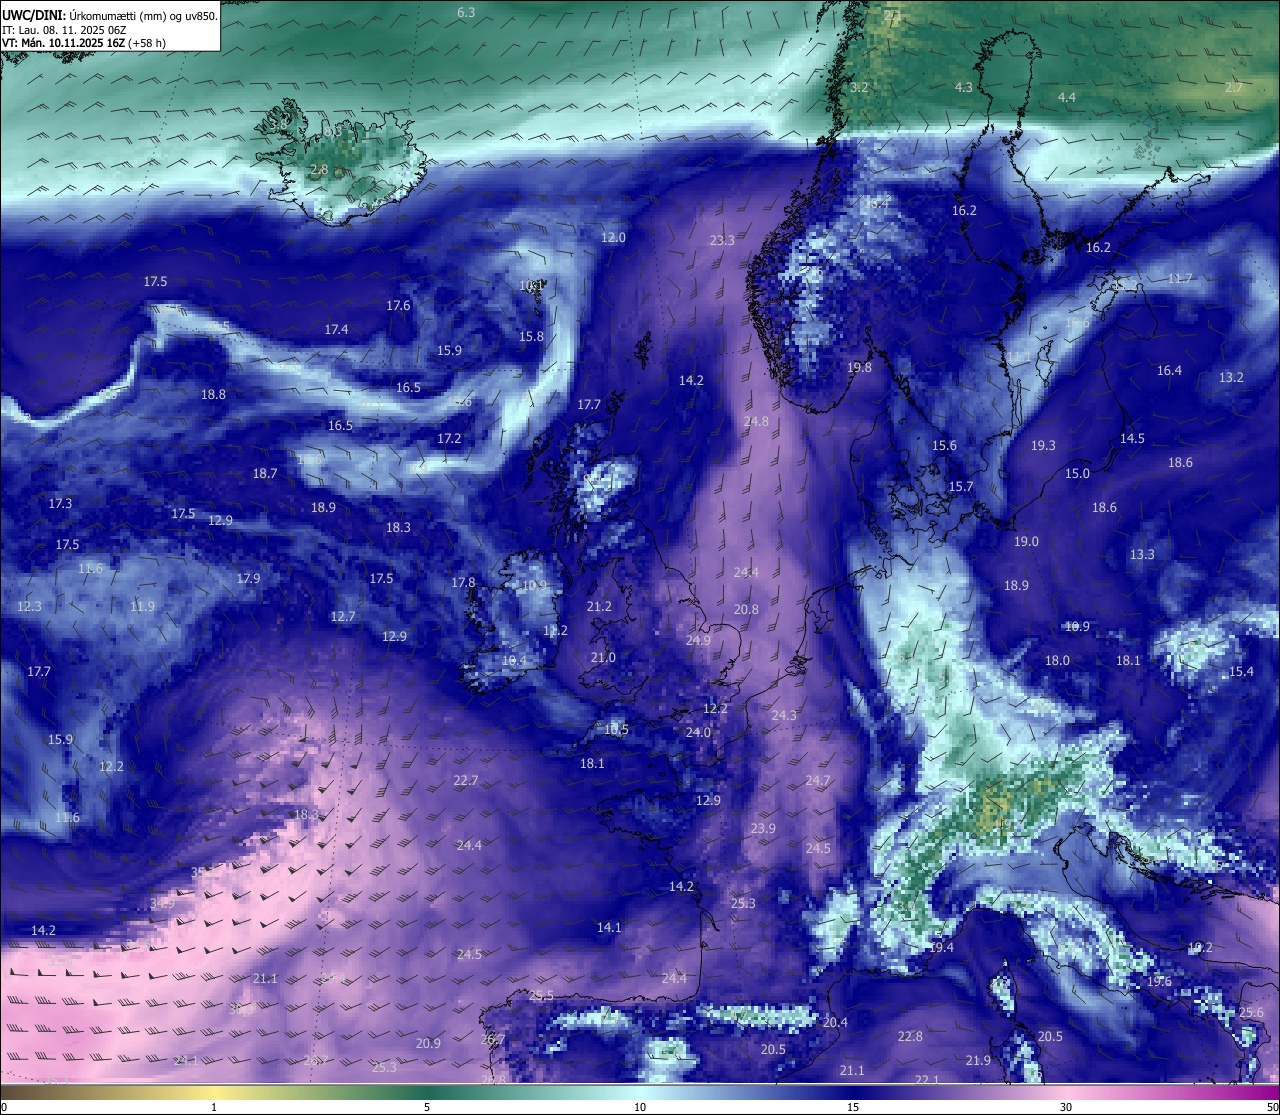The image size is (1280, 1115).
Task: Click the 22.8 value label
Action: click(910, 1037)
